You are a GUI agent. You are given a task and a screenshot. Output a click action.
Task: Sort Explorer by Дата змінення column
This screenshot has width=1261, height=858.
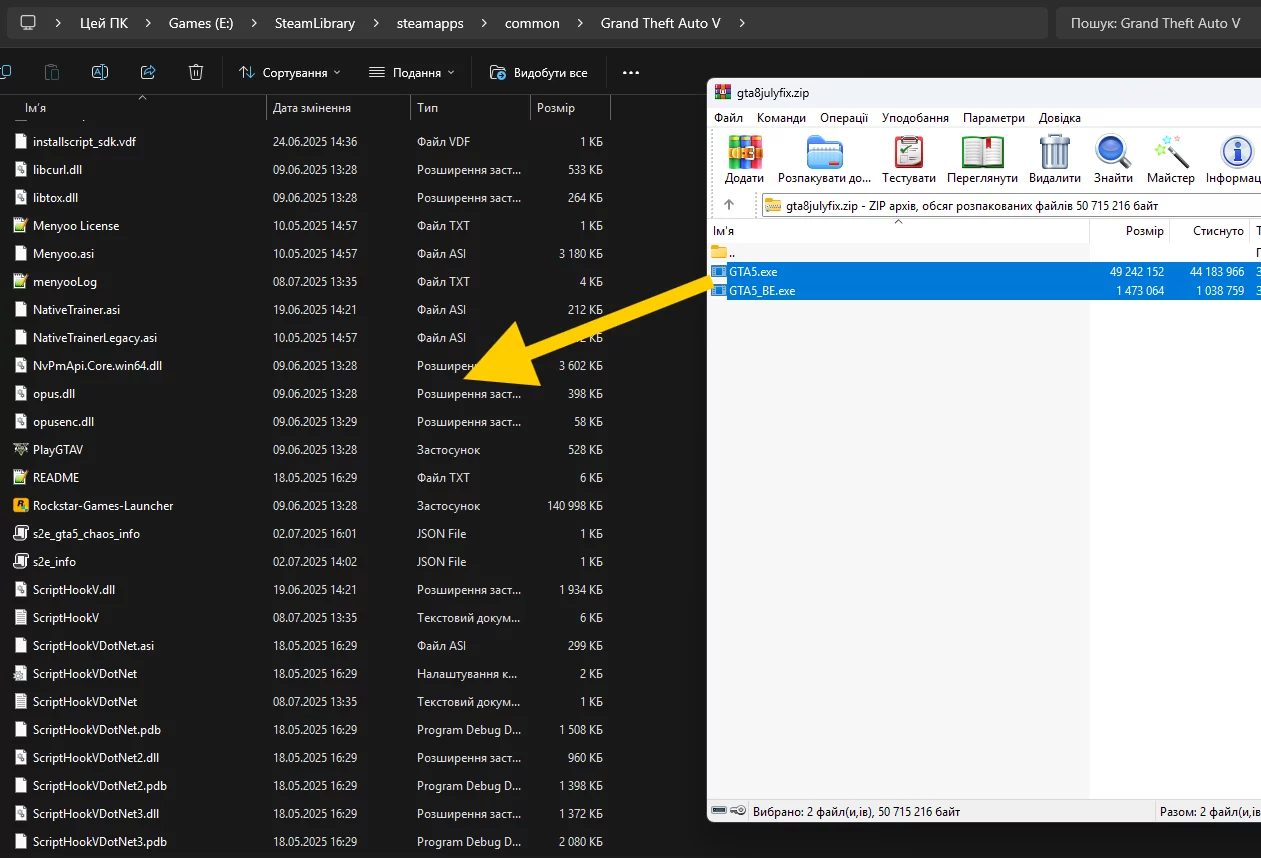(339, 108)
